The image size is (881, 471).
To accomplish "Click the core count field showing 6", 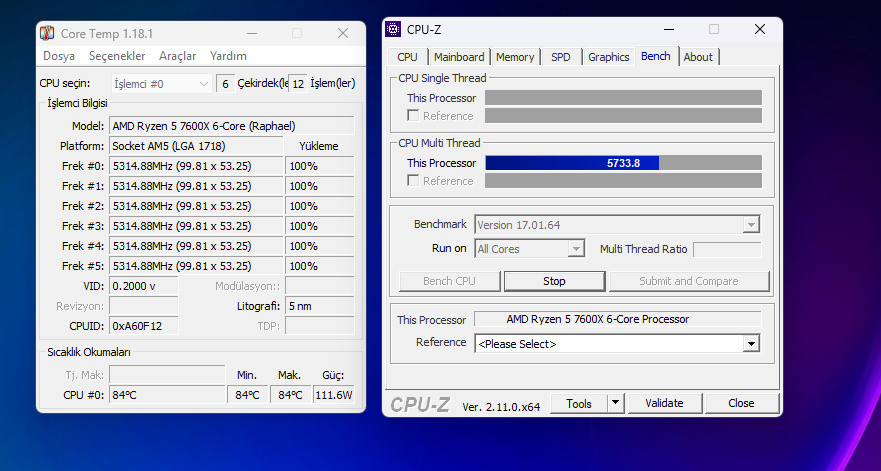I will coord(225,84).
